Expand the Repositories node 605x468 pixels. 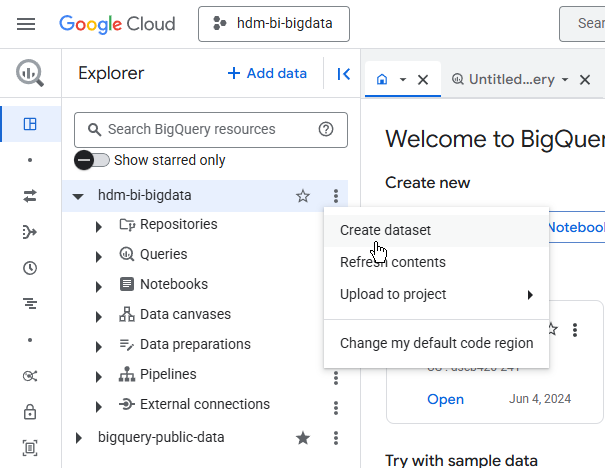(99, 226)
